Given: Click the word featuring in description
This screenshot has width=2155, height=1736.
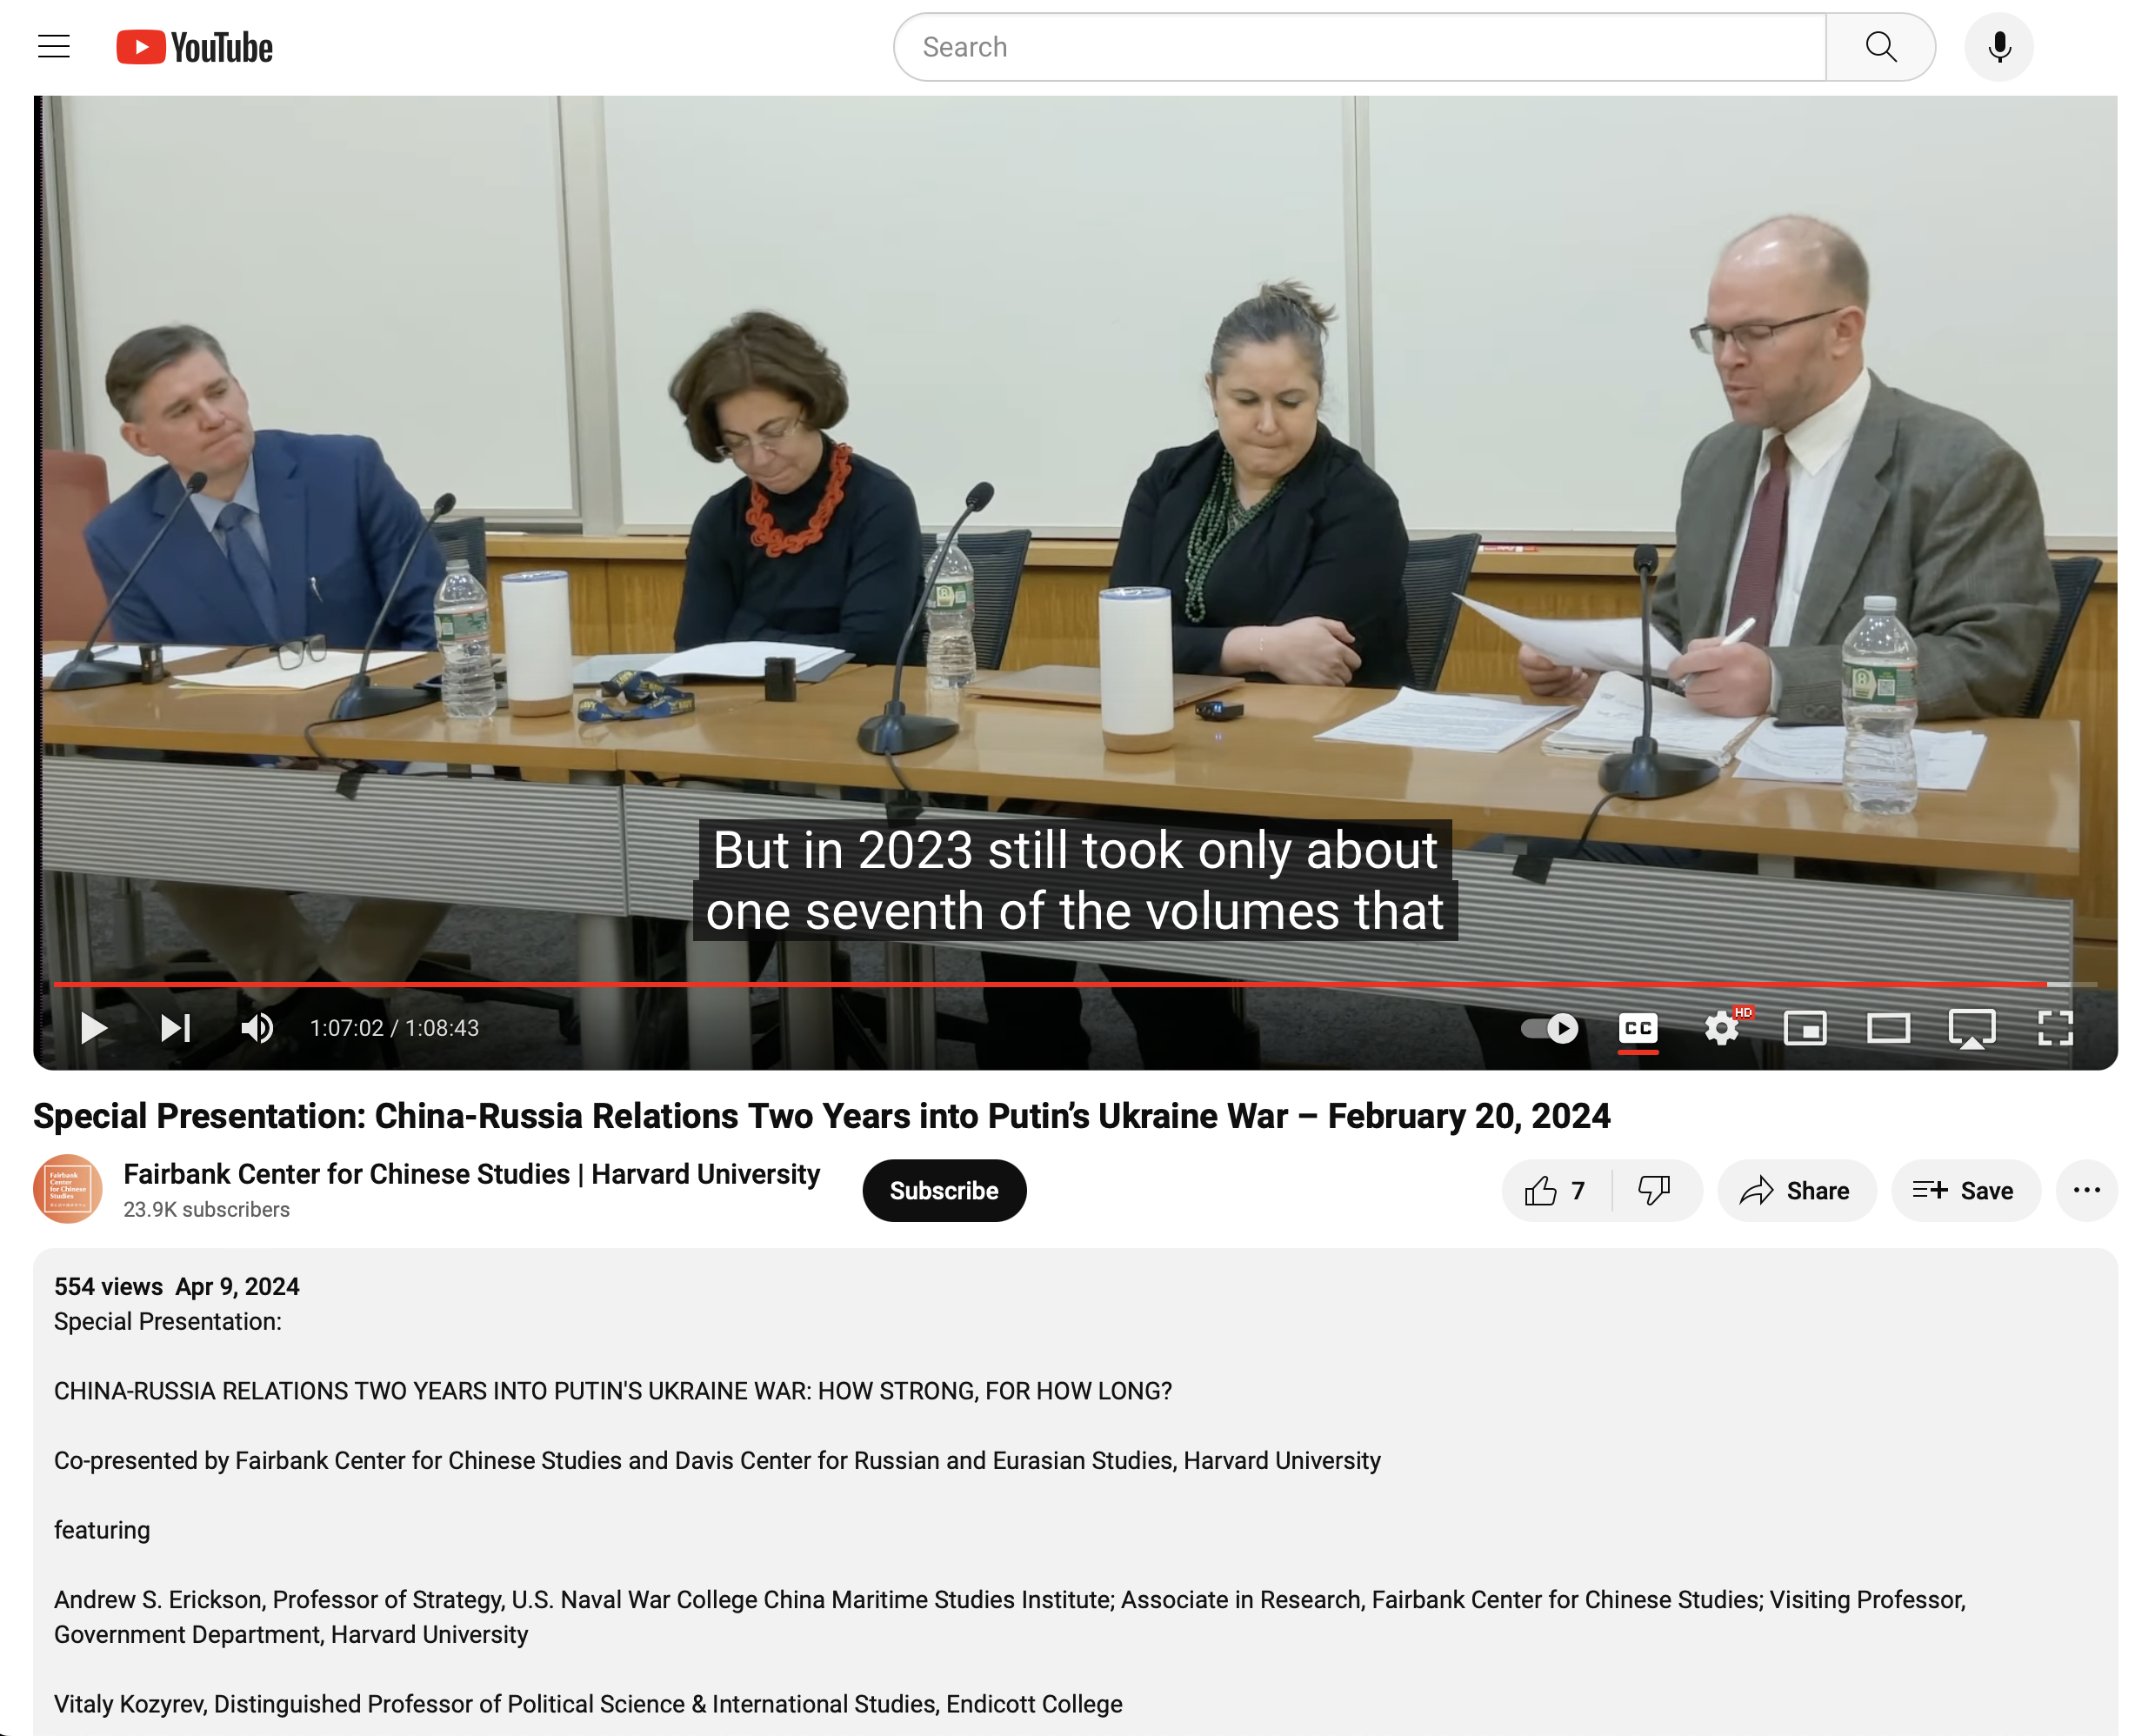Looking at the screenshot, I should point(102,1531).
